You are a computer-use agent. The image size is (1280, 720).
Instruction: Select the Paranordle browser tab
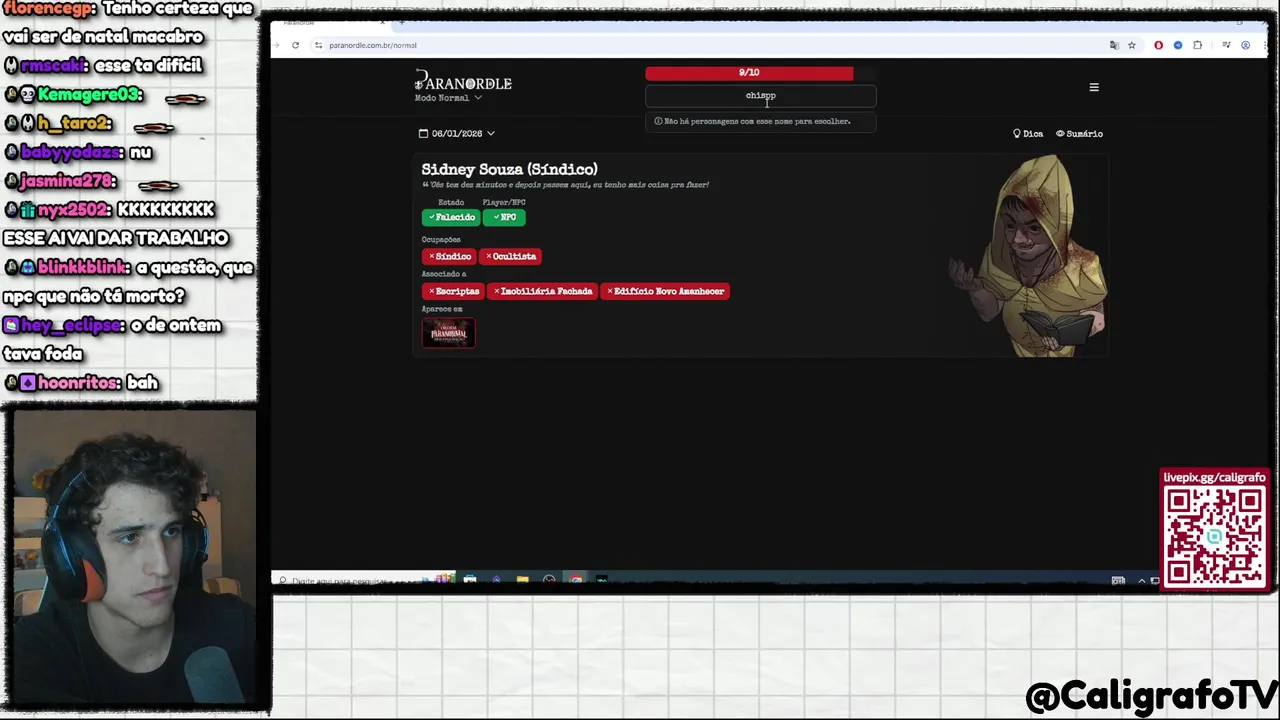click(330, 22)
